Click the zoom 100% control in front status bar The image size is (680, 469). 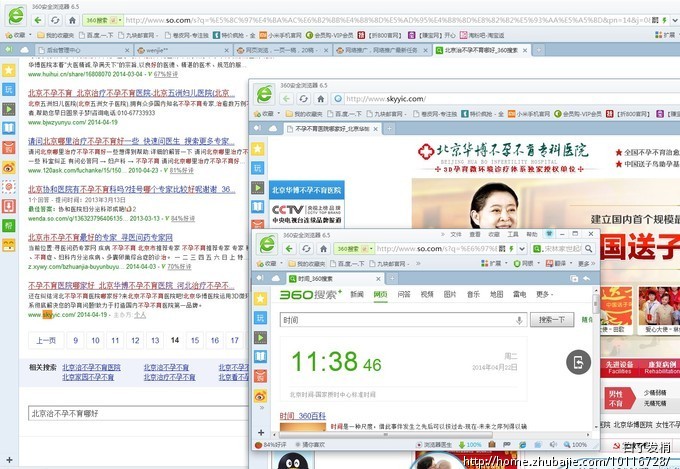(575, 445)
